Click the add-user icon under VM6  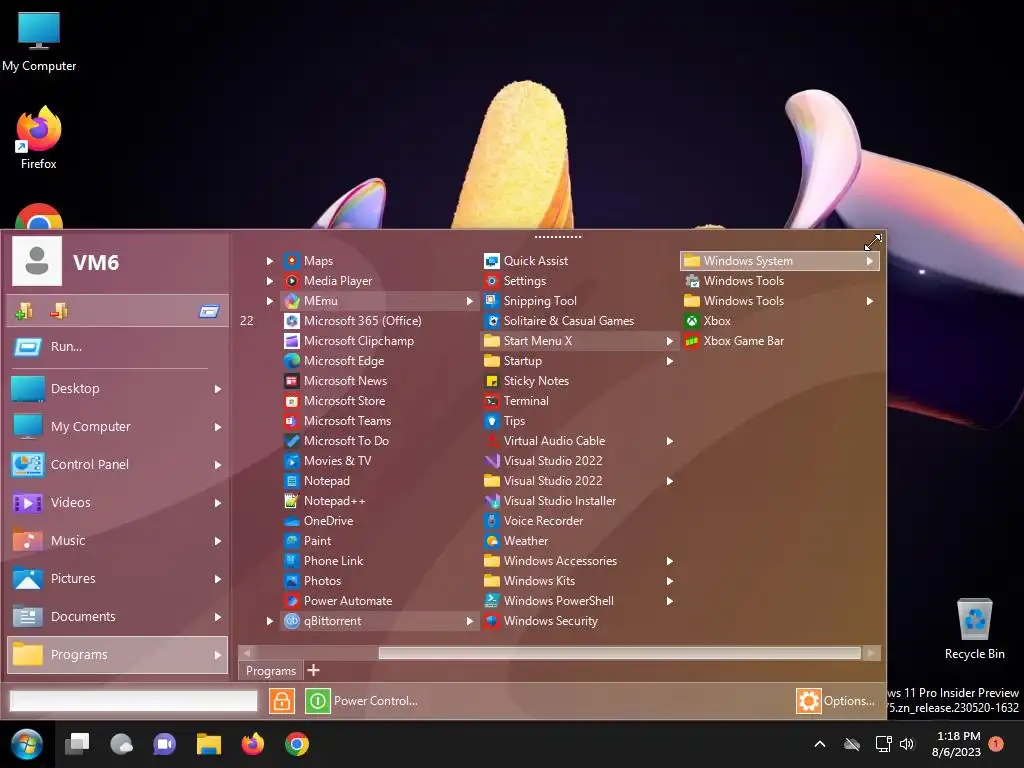(x=24, y=312)
